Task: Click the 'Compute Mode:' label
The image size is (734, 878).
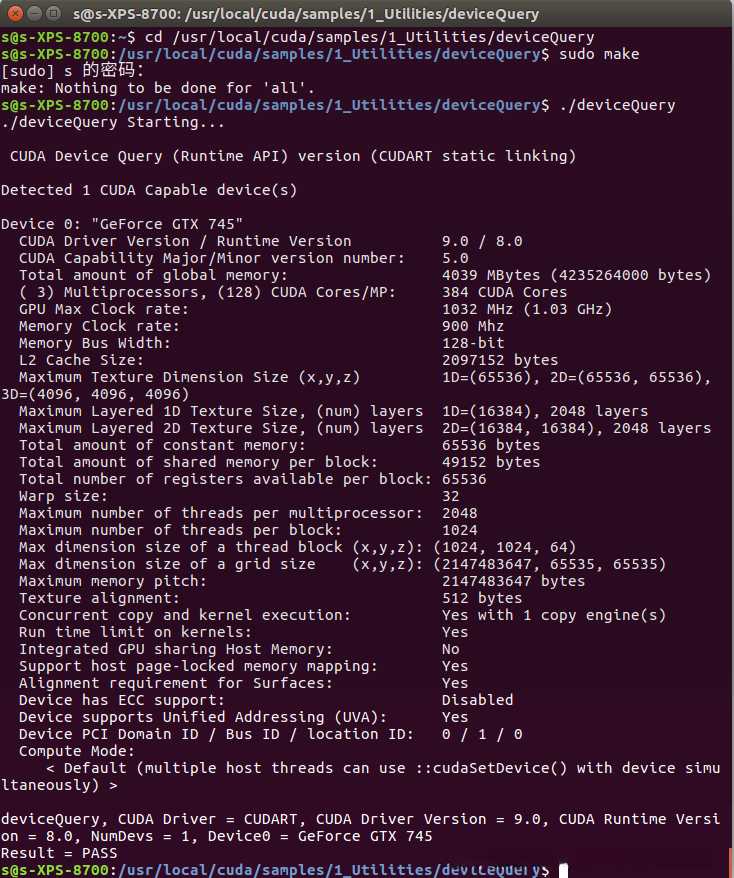Action: (76, 751)
